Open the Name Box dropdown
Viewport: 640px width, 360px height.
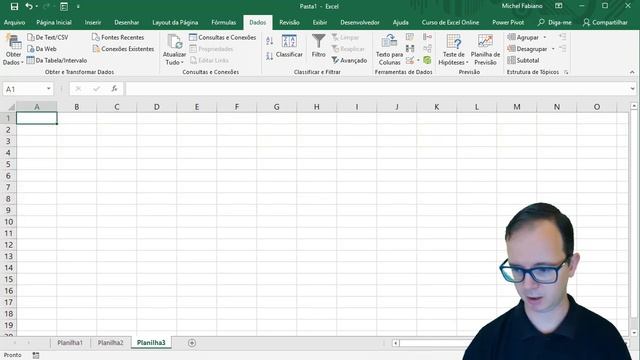49,89
